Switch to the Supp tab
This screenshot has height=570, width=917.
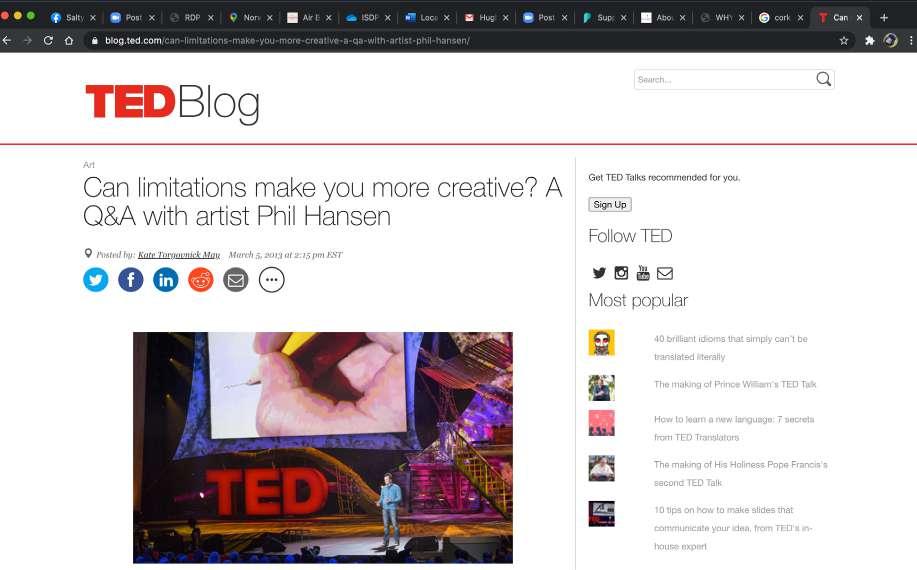[x=604, y=18]
